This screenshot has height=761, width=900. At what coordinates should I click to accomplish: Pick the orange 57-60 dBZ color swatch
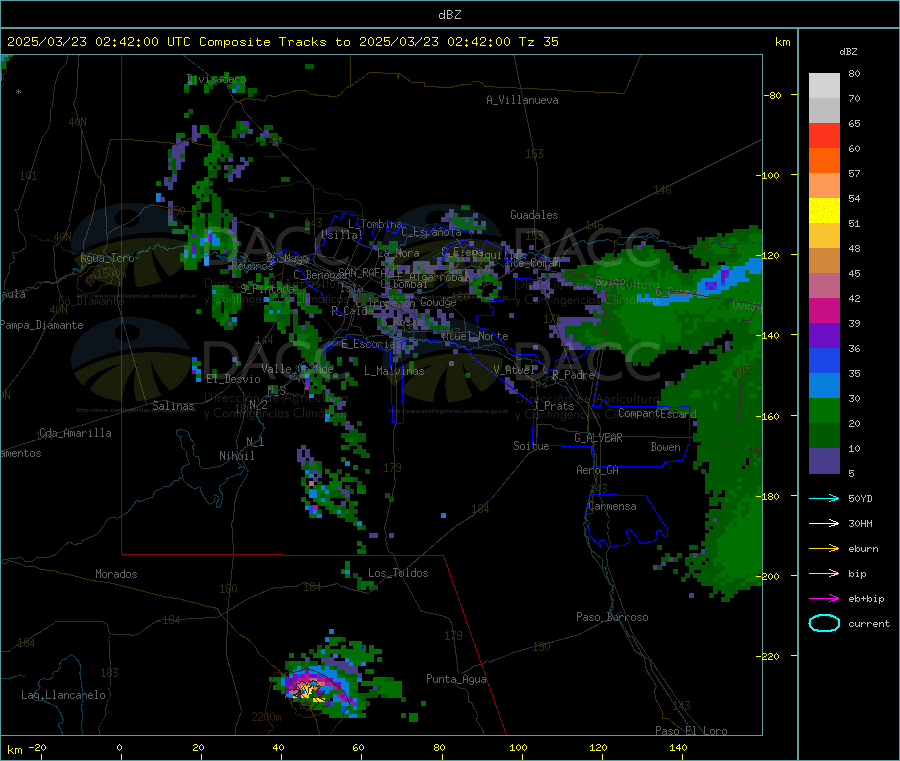coord(824,161)
